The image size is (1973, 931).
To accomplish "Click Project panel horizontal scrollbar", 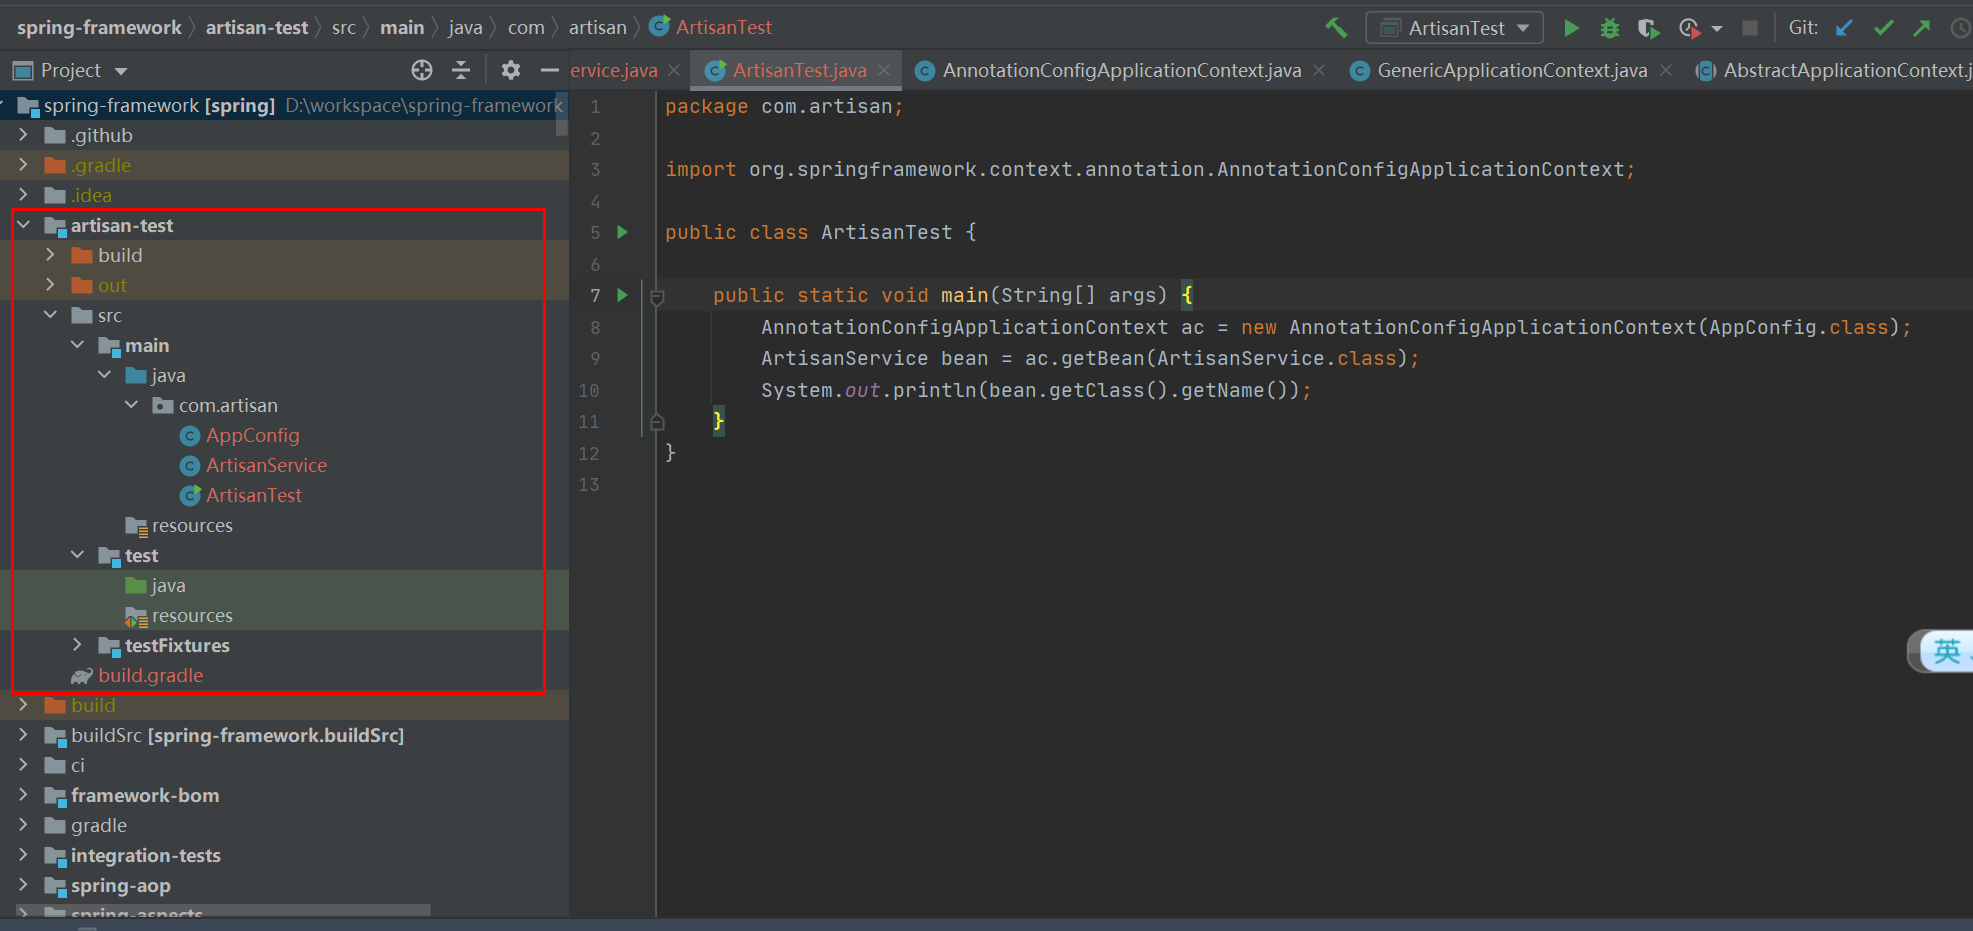I will click(x=223, y=910).
